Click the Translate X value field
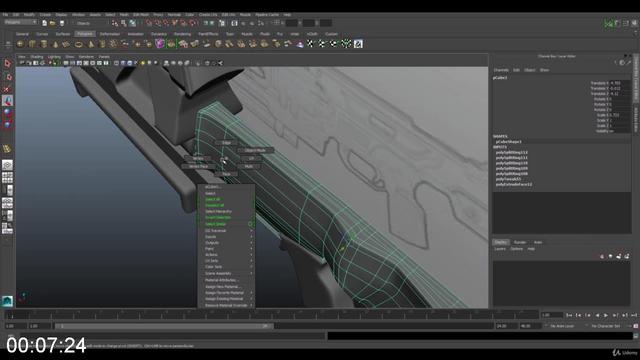Screen dimensions: 640x360 [619, 83]
